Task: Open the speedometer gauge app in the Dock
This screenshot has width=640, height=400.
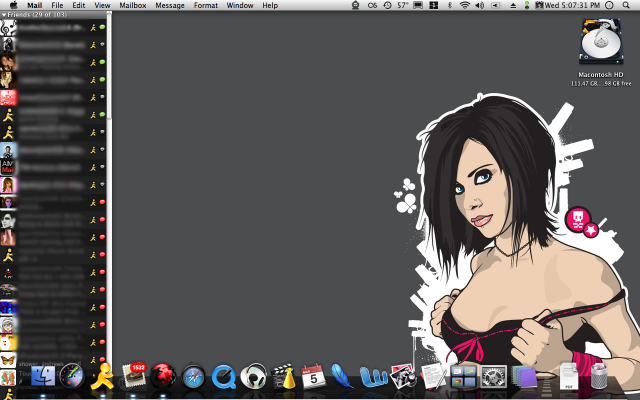Action: 72,376
